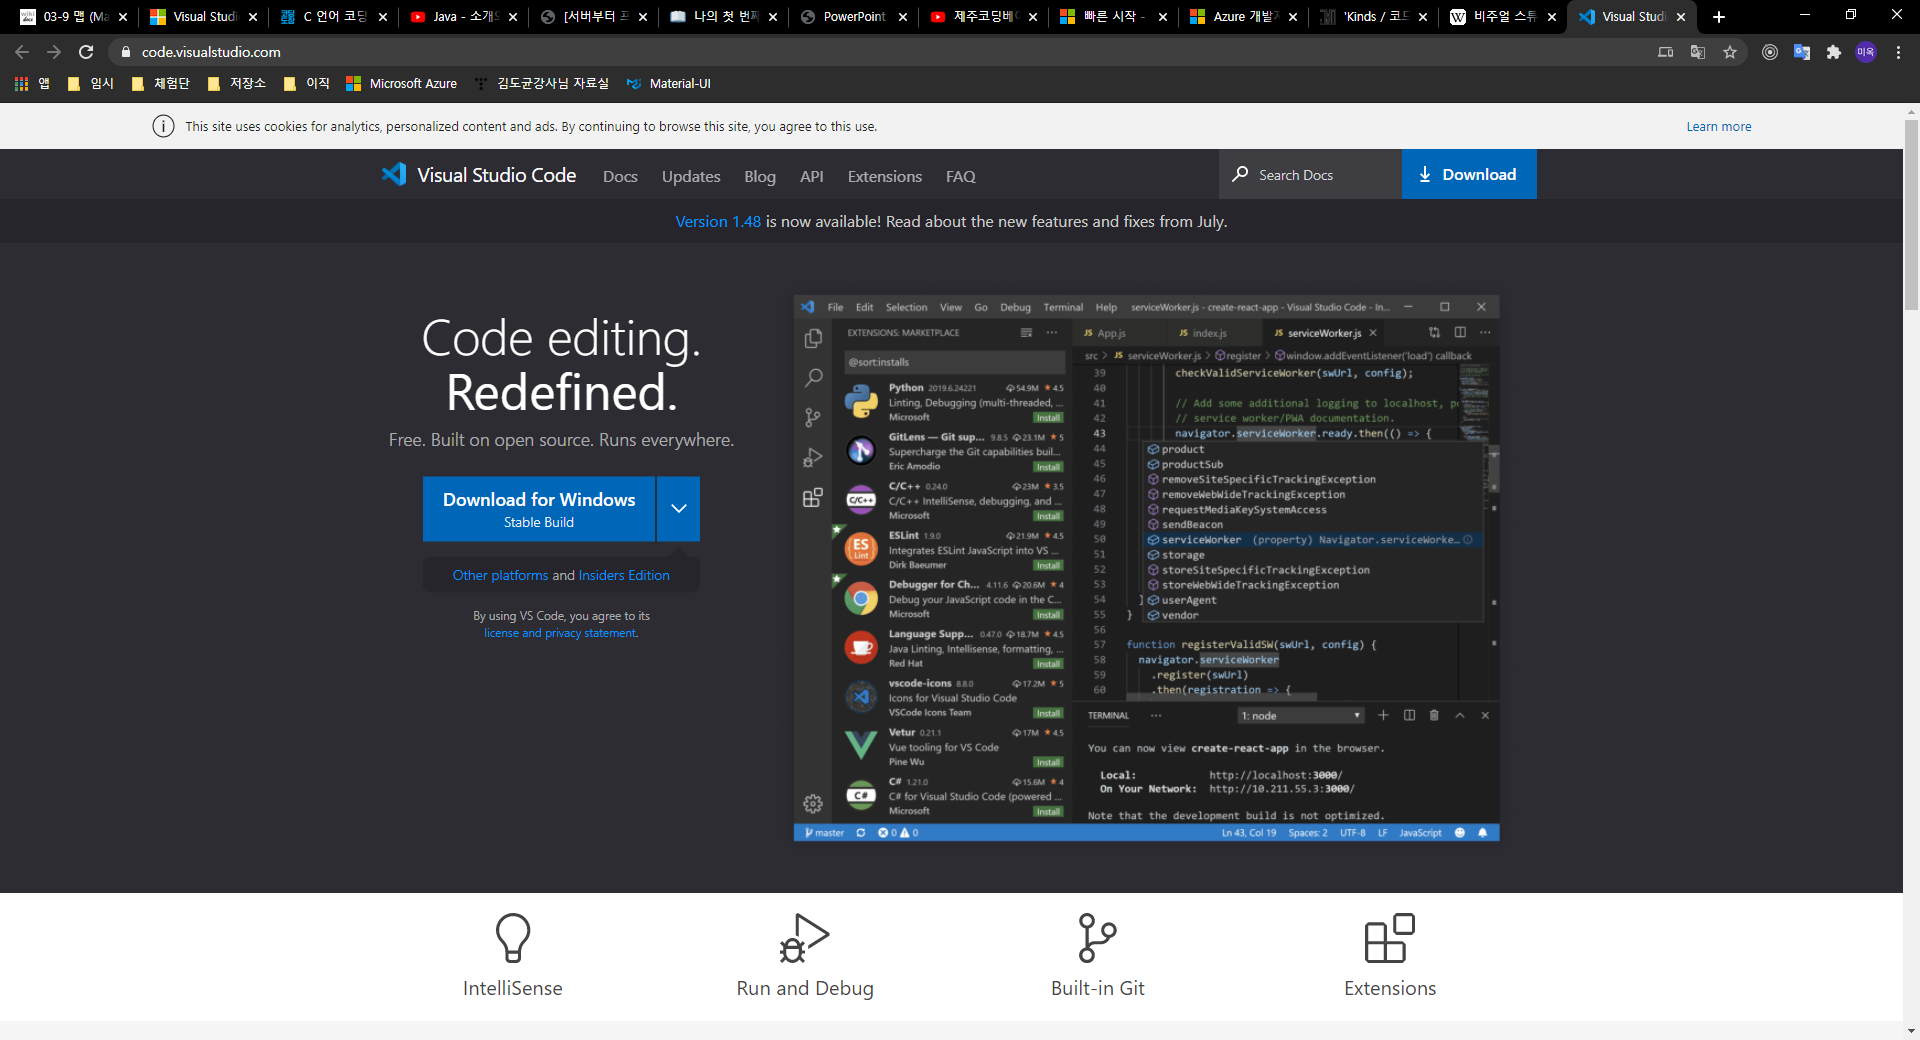Switch to the PowerPoint tab
This screenshot has height=1040, width=1920.
854,17
